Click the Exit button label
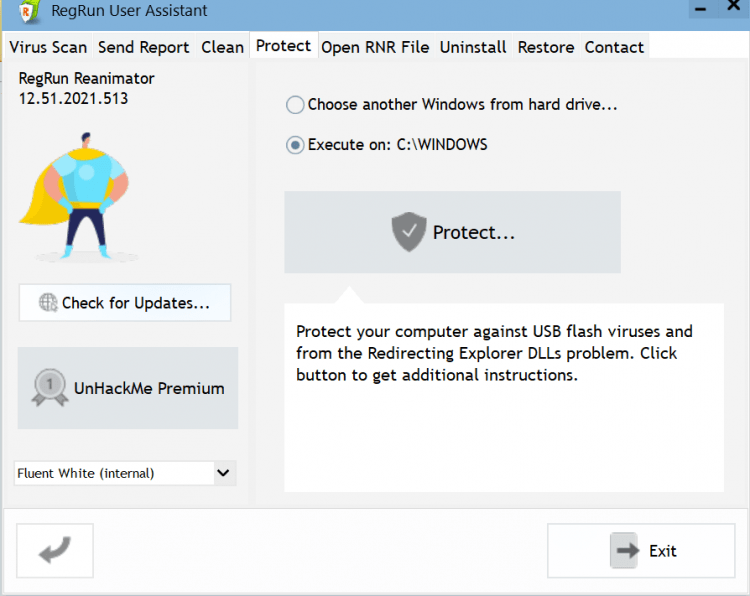 pos(663,551)
